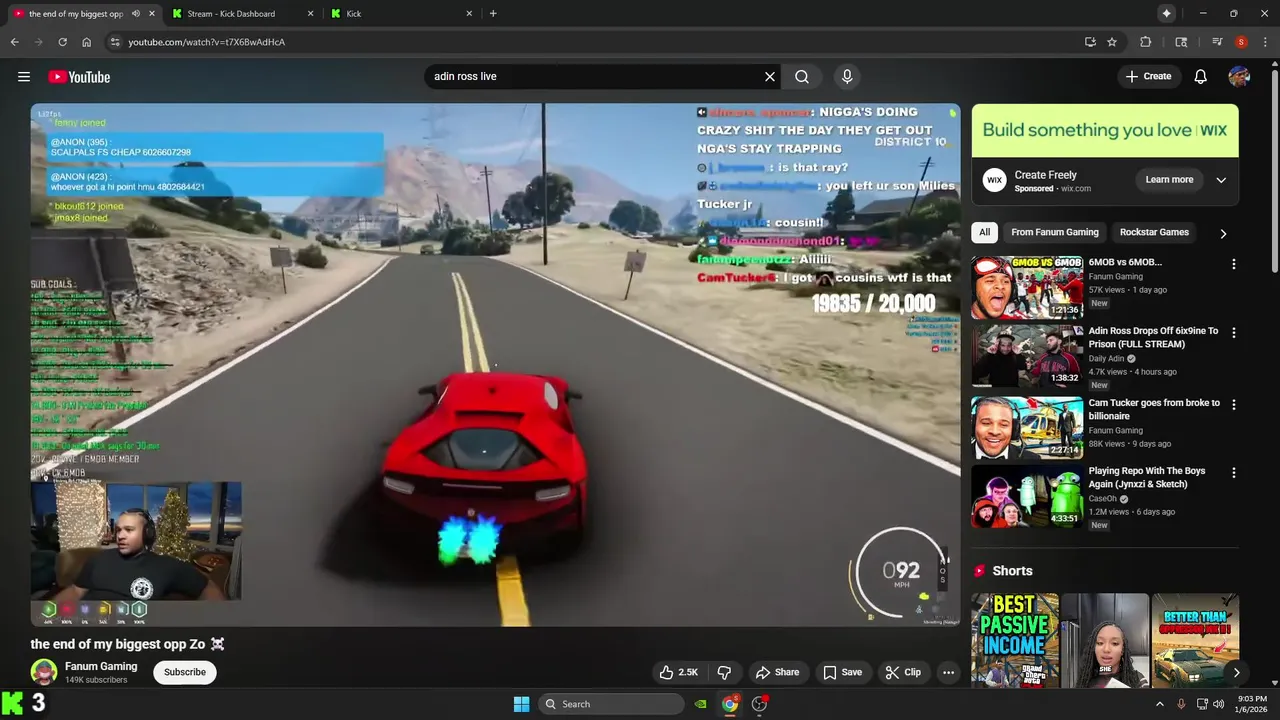Open options for 6MOB vs 6MOB video
The image size is (1280, 720).
(x=1233, y=264)
